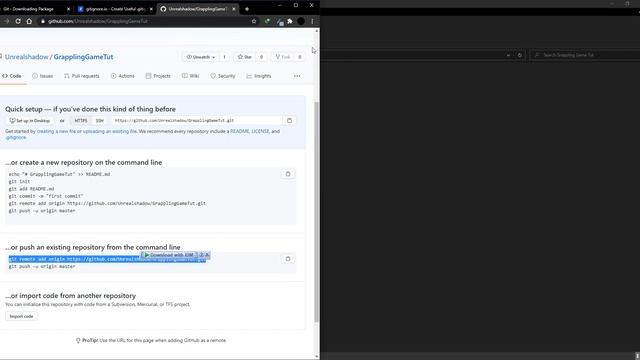
Task: Click Set up in Desktop button
Action: click(x=29, y=121)
